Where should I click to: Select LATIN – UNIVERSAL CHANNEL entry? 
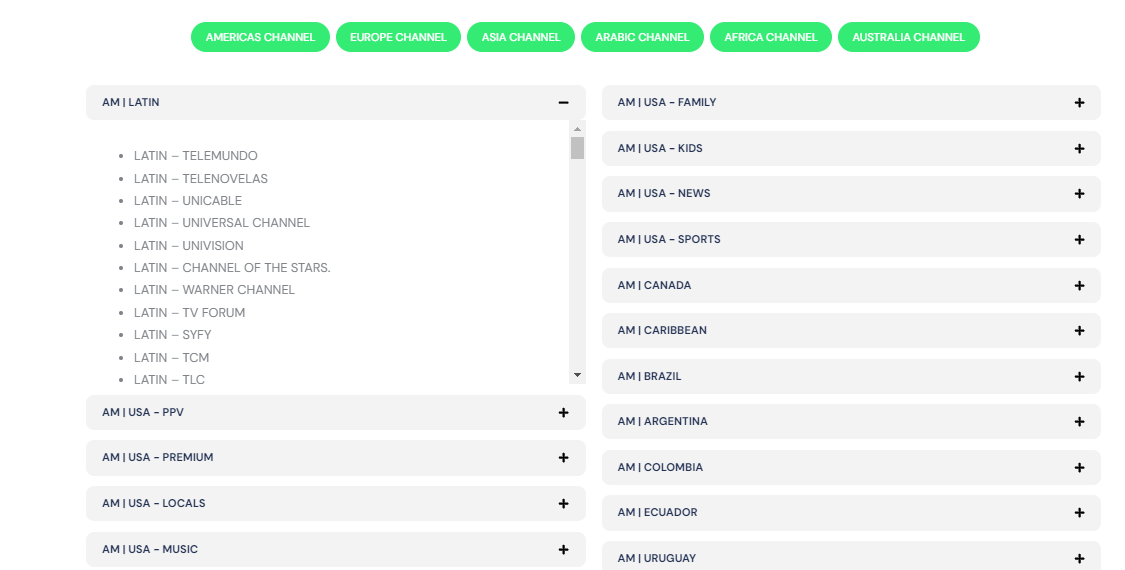(x=222, y=223)
